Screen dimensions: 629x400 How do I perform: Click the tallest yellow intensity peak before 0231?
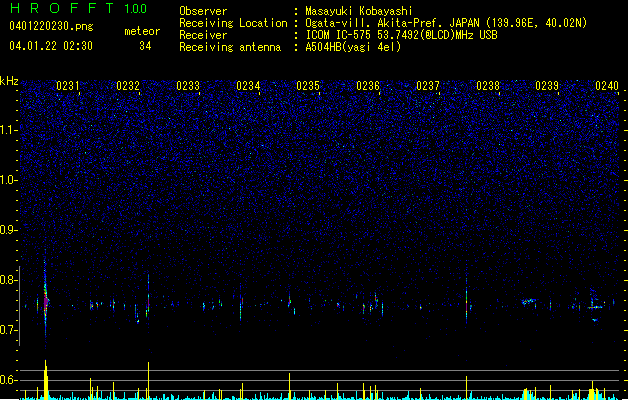(46, 380)
